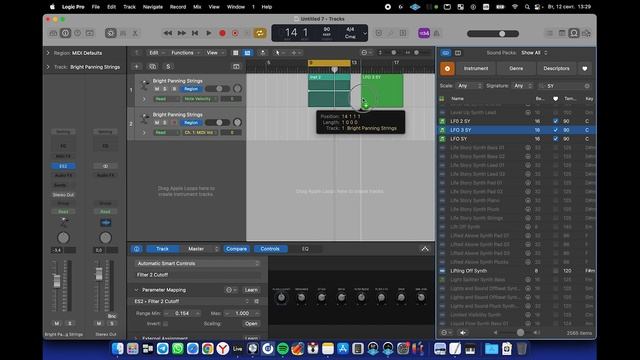This screenshot has height=360, width=640.
Task: Open the Navigate menu
Action: click(153, 7)
